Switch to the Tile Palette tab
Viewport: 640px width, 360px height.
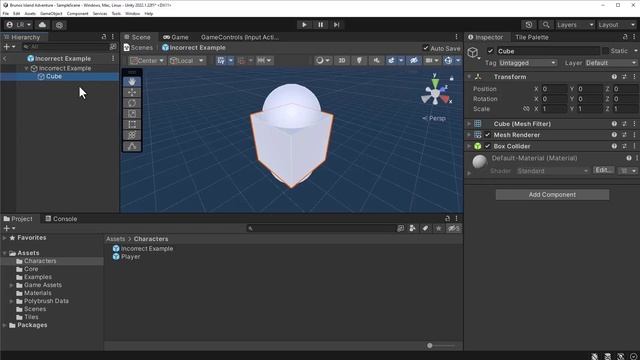pyautogui.click(x=532, y=37)
